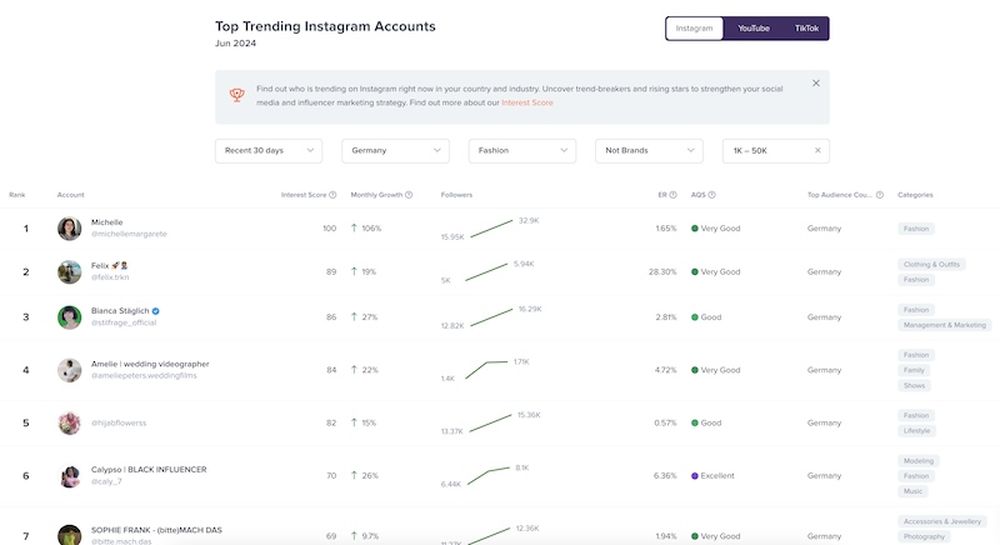Select Amelie's Family category tag
The height and width of the screenshot is (545, 1000).
(914, 370)
